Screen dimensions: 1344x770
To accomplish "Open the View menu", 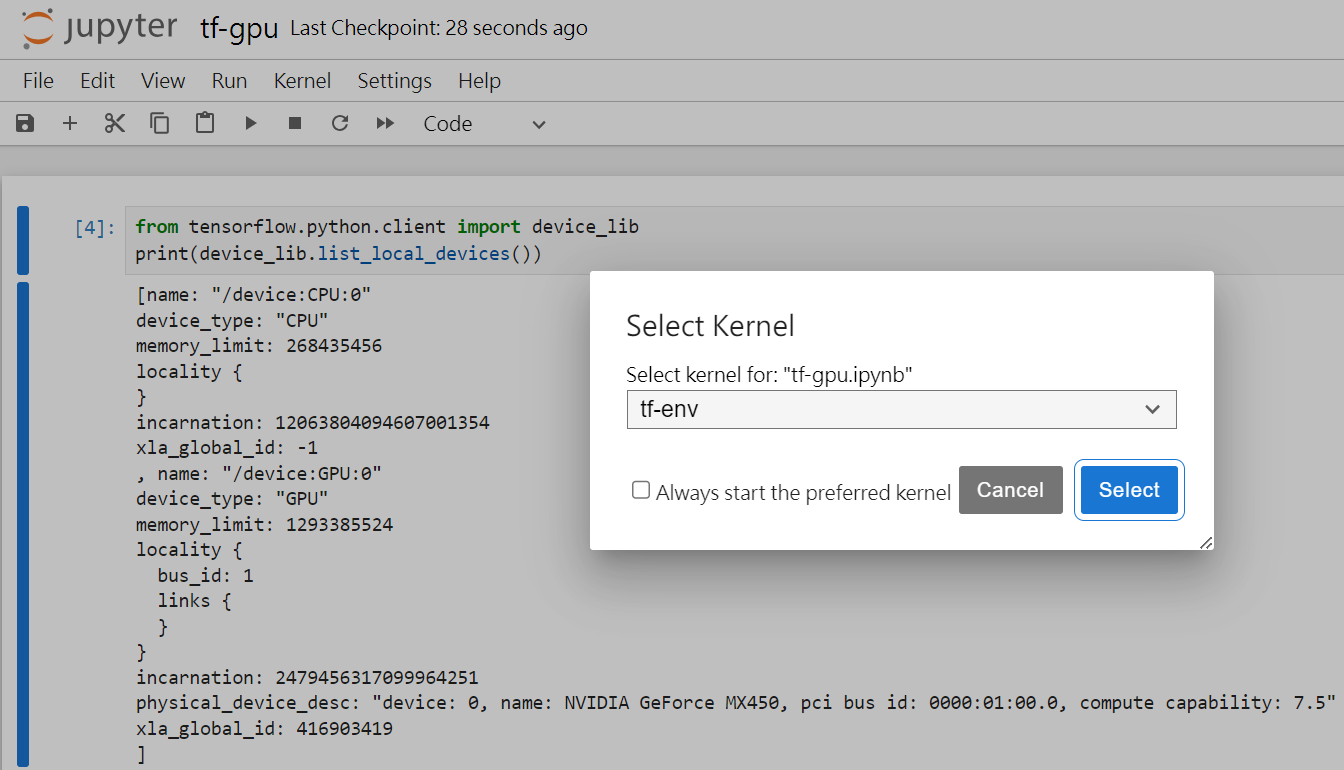I will 163,81.
